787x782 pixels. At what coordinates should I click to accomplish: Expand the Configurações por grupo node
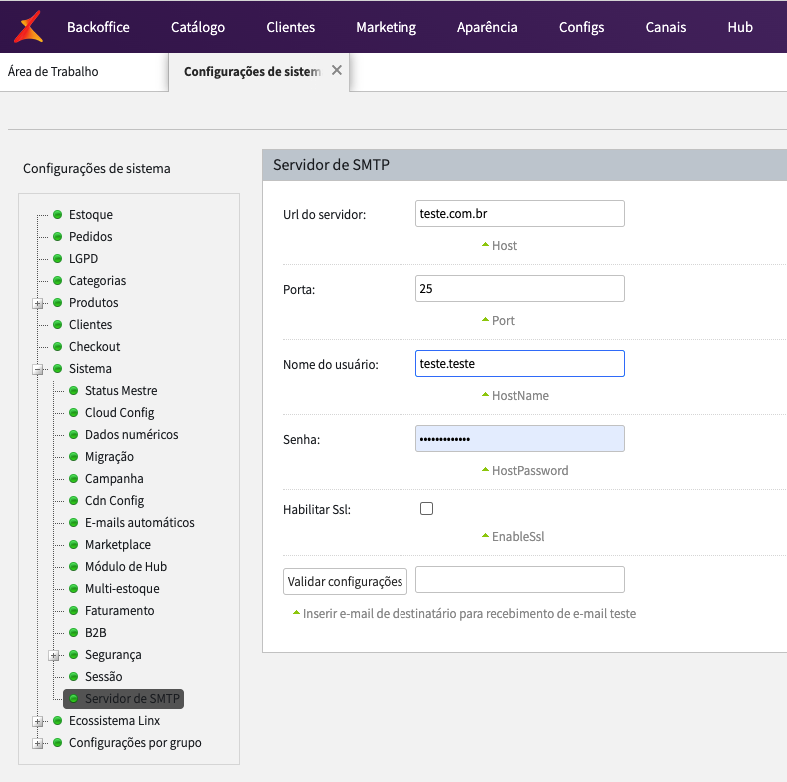(x=38, y=743)
